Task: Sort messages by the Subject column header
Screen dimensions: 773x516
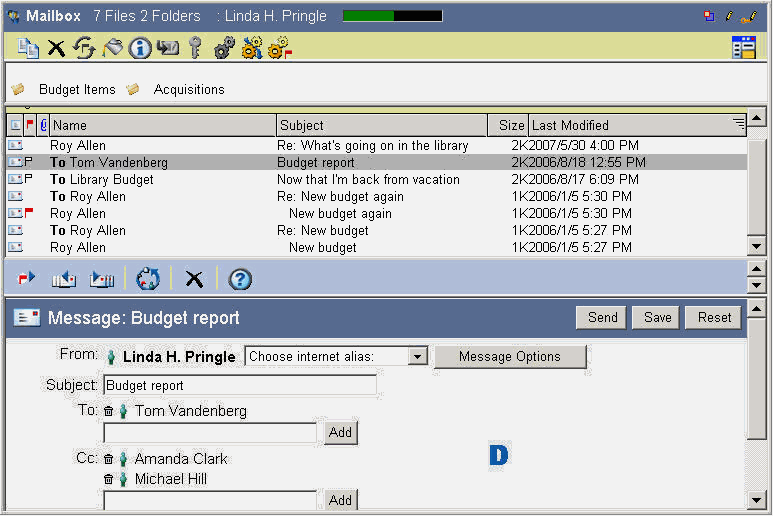Action: [380, 125]
